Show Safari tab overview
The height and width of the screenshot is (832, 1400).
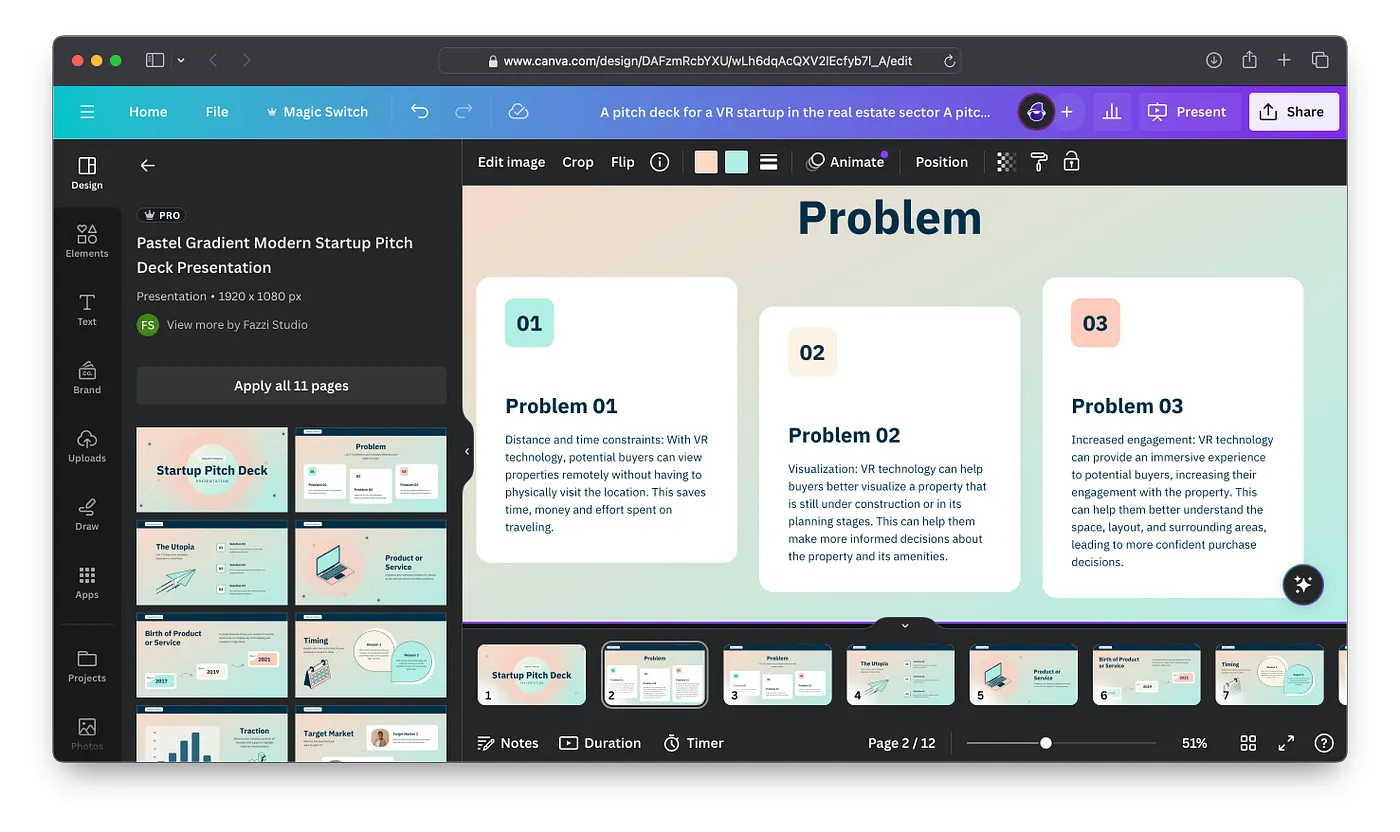[1320, 60]
